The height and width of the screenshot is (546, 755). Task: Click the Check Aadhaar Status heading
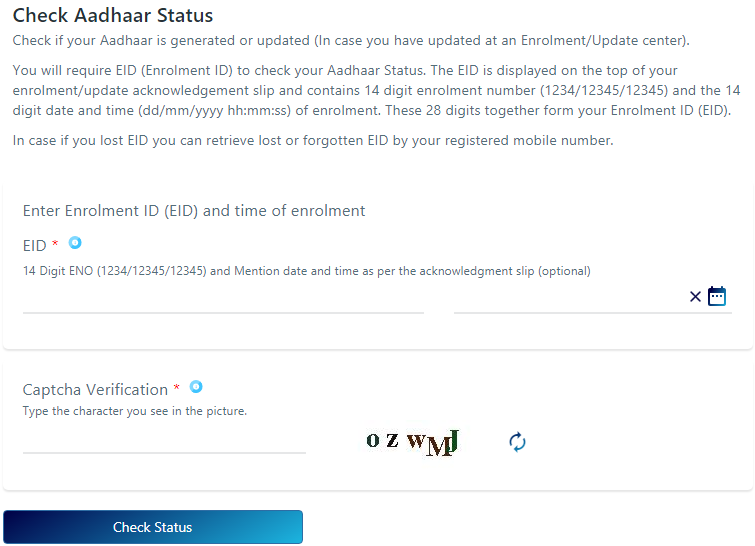coord(113,15)
